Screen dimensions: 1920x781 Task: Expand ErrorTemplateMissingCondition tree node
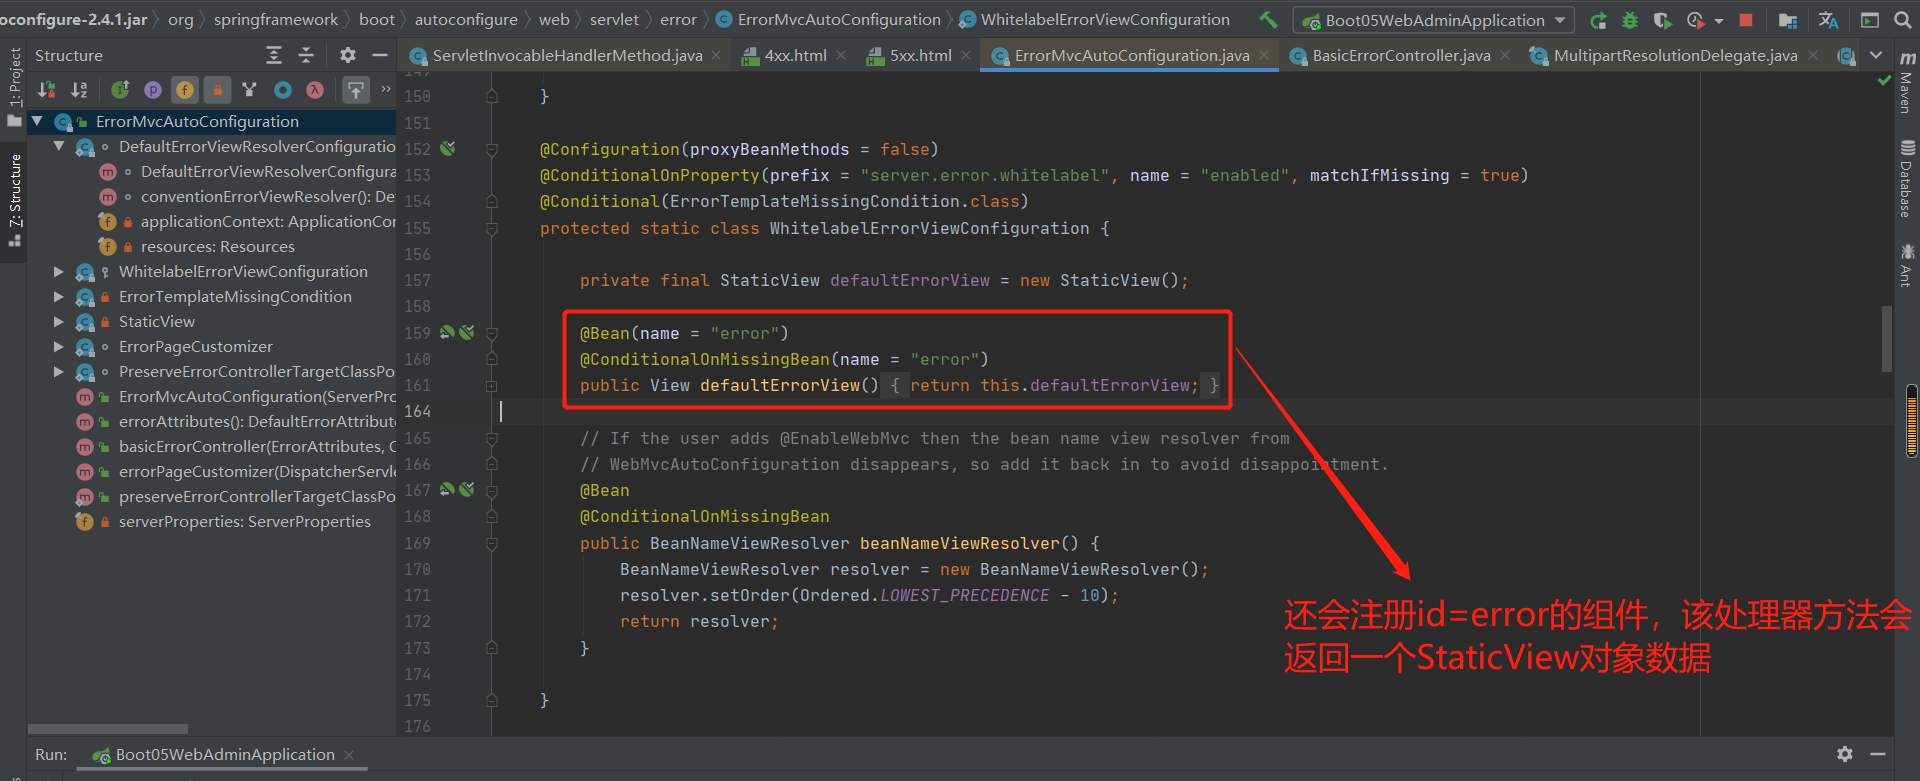click(x=59, y=296)
